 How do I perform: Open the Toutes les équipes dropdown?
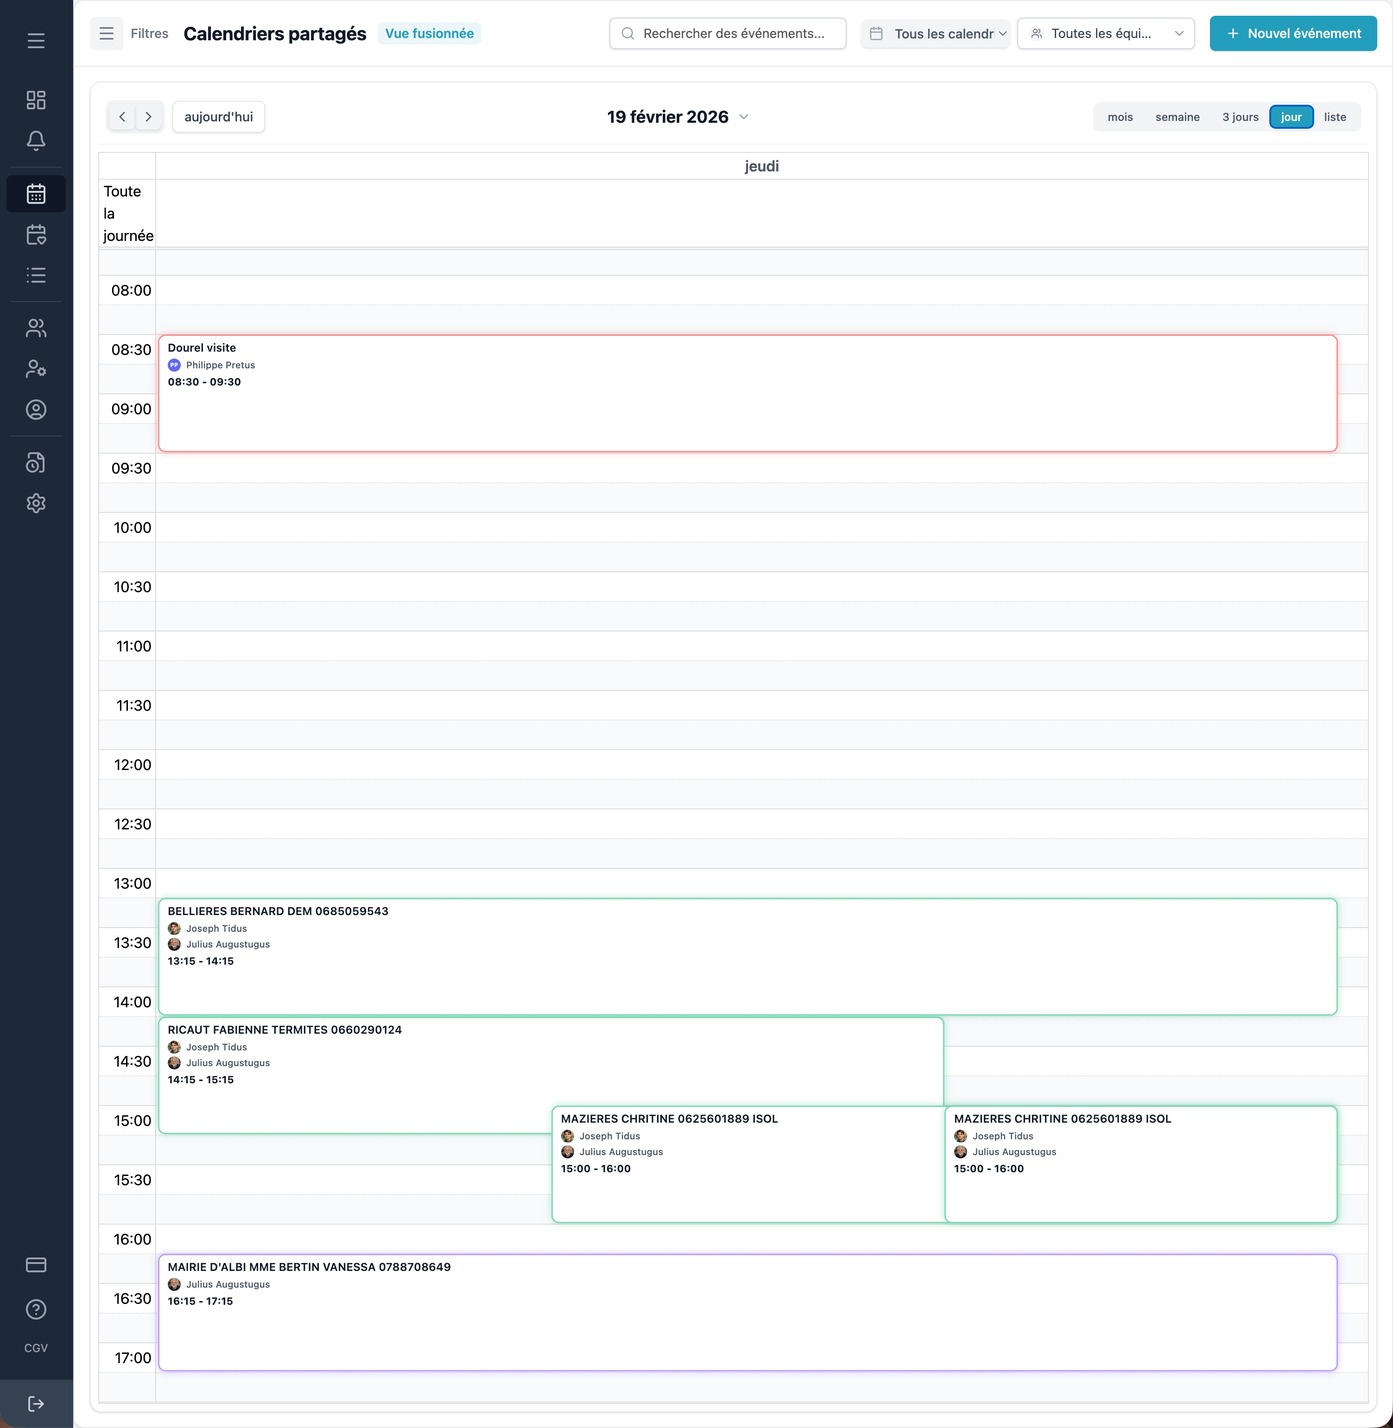coord(1105,34)
